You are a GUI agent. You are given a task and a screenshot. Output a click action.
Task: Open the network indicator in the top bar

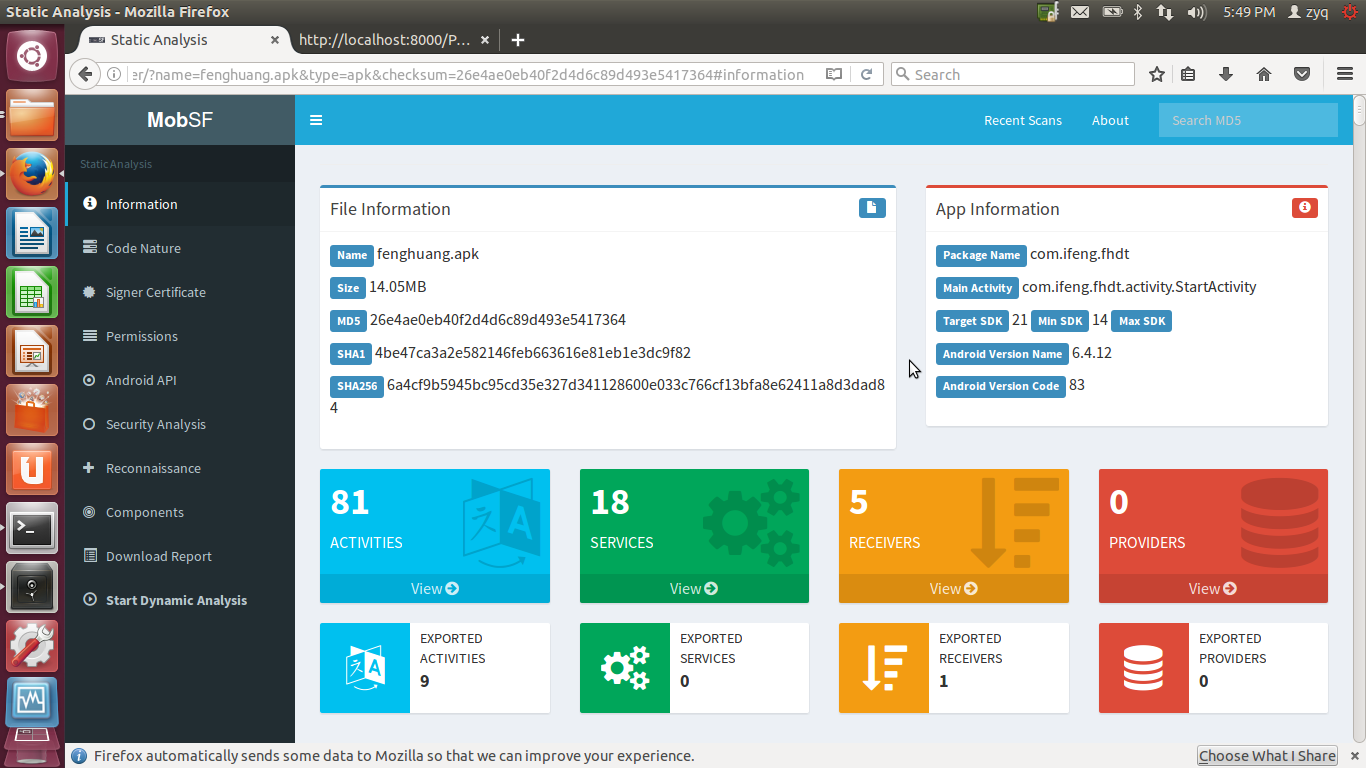click(x=1164, y=12)
